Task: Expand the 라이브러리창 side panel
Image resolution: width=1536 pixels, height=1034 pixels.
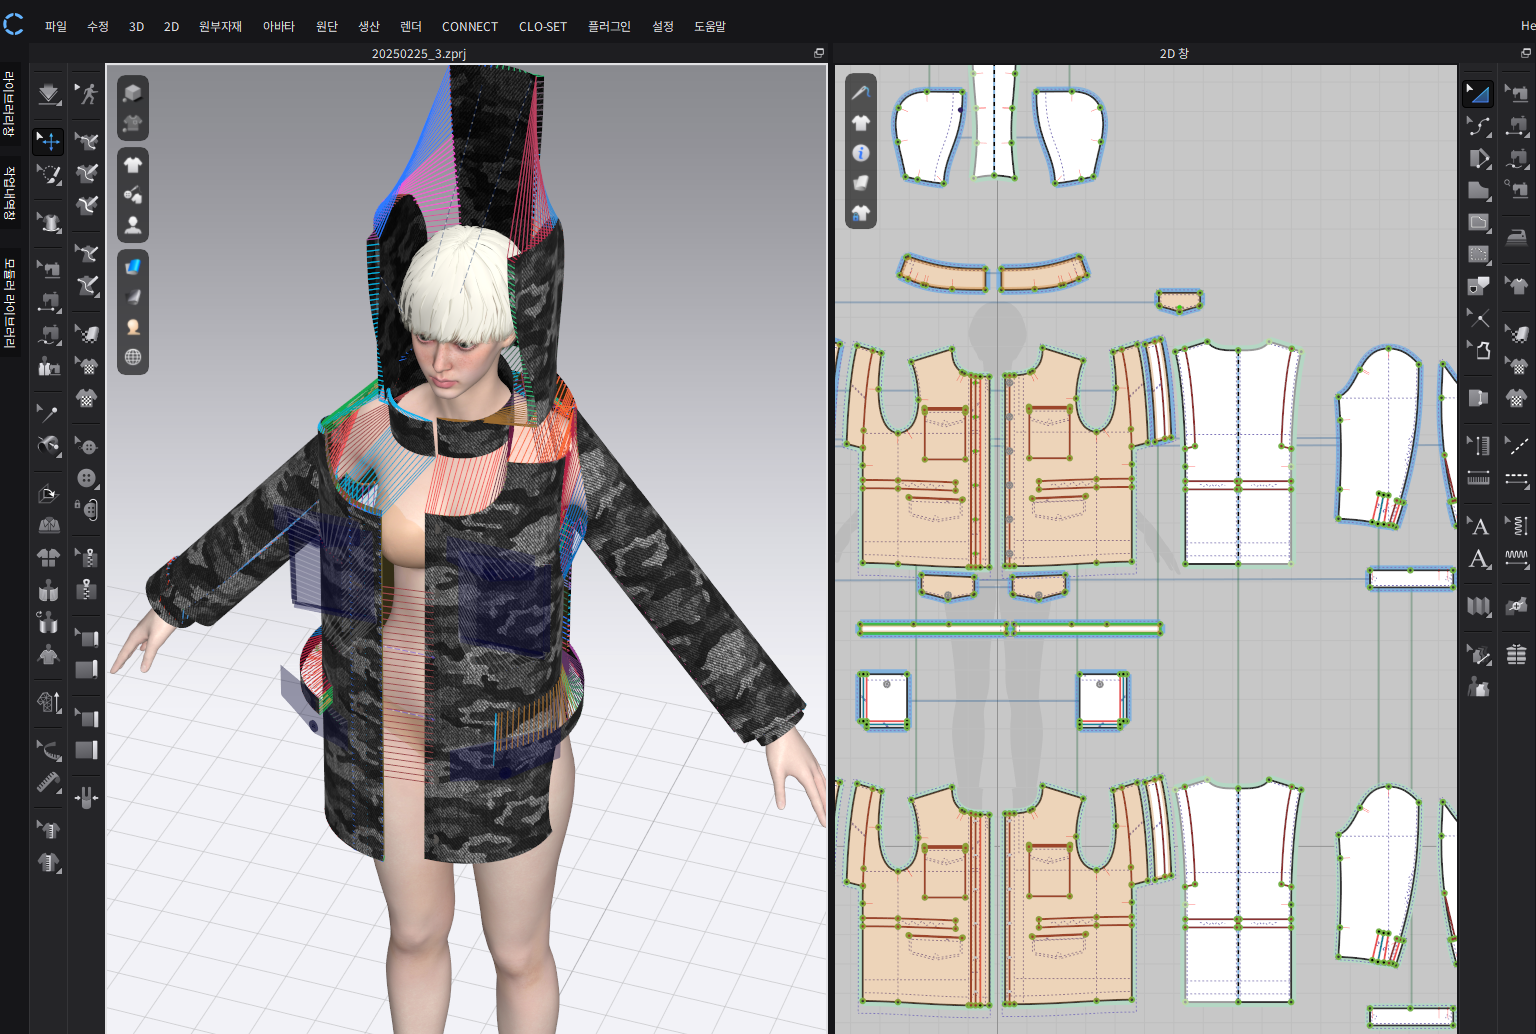Action: (9, 104)
